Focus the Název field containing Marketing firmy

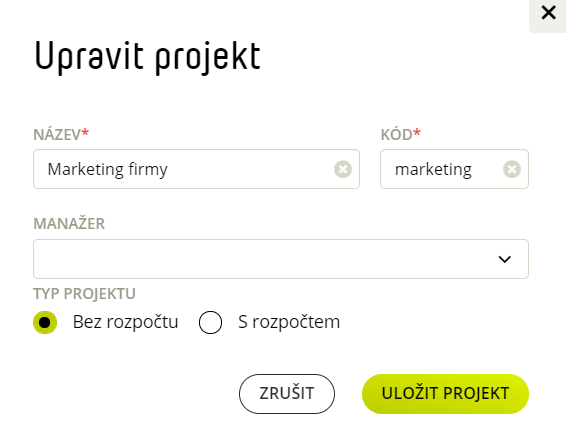196,169
